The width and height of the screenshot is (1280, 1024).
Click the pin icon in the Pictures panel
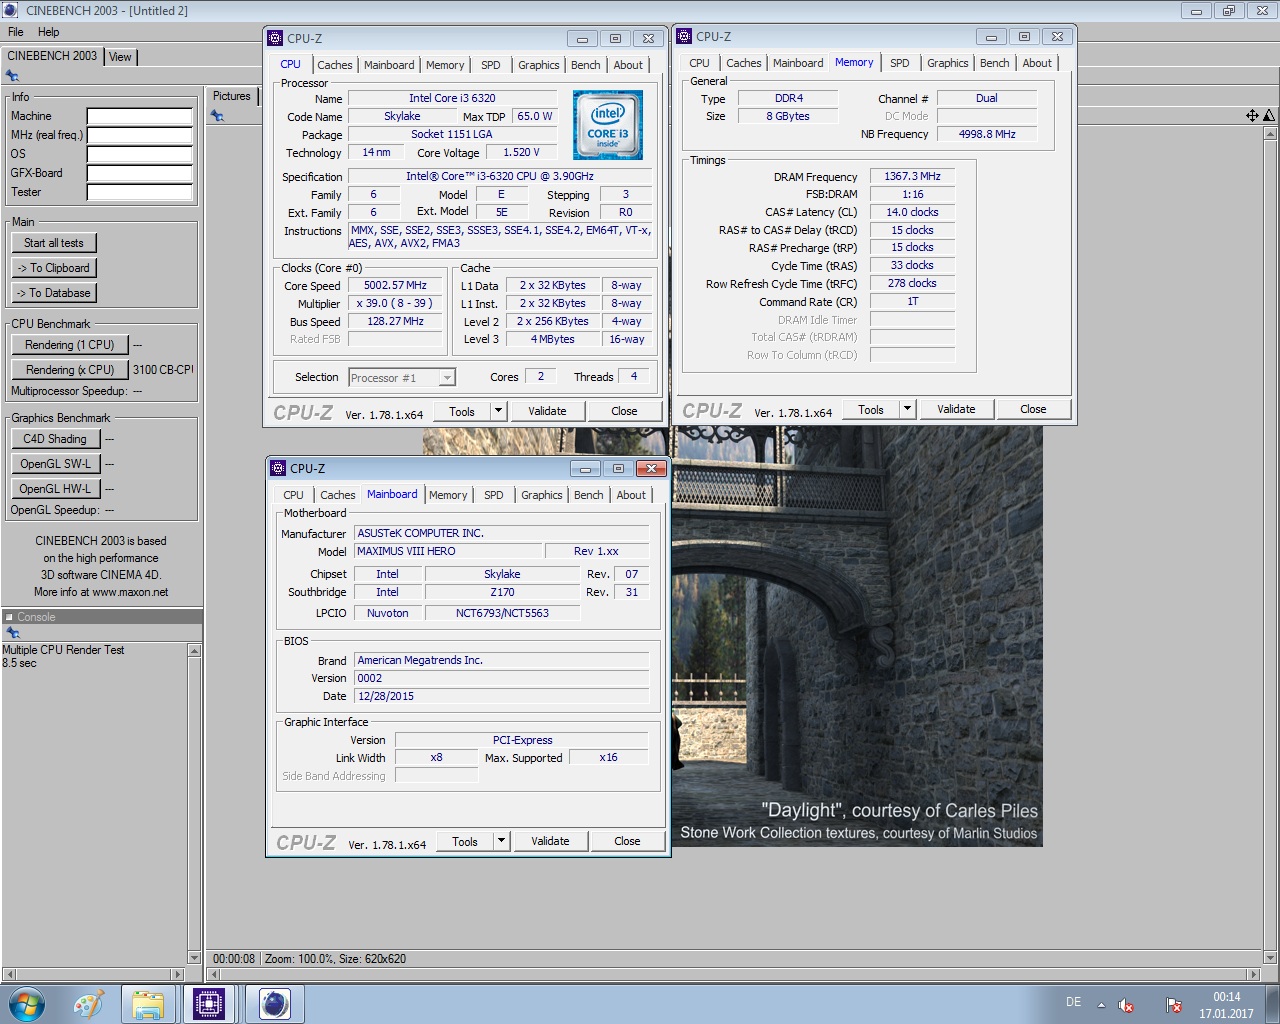(217, 116)
